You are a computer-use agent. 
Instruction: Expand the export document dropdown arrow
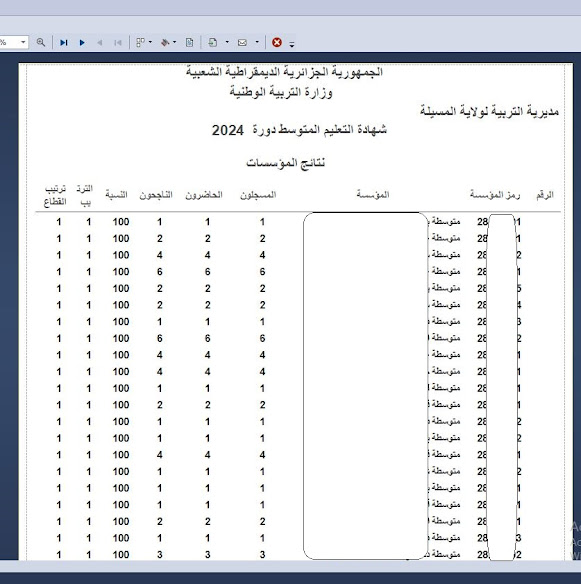(x=227, y=42)
